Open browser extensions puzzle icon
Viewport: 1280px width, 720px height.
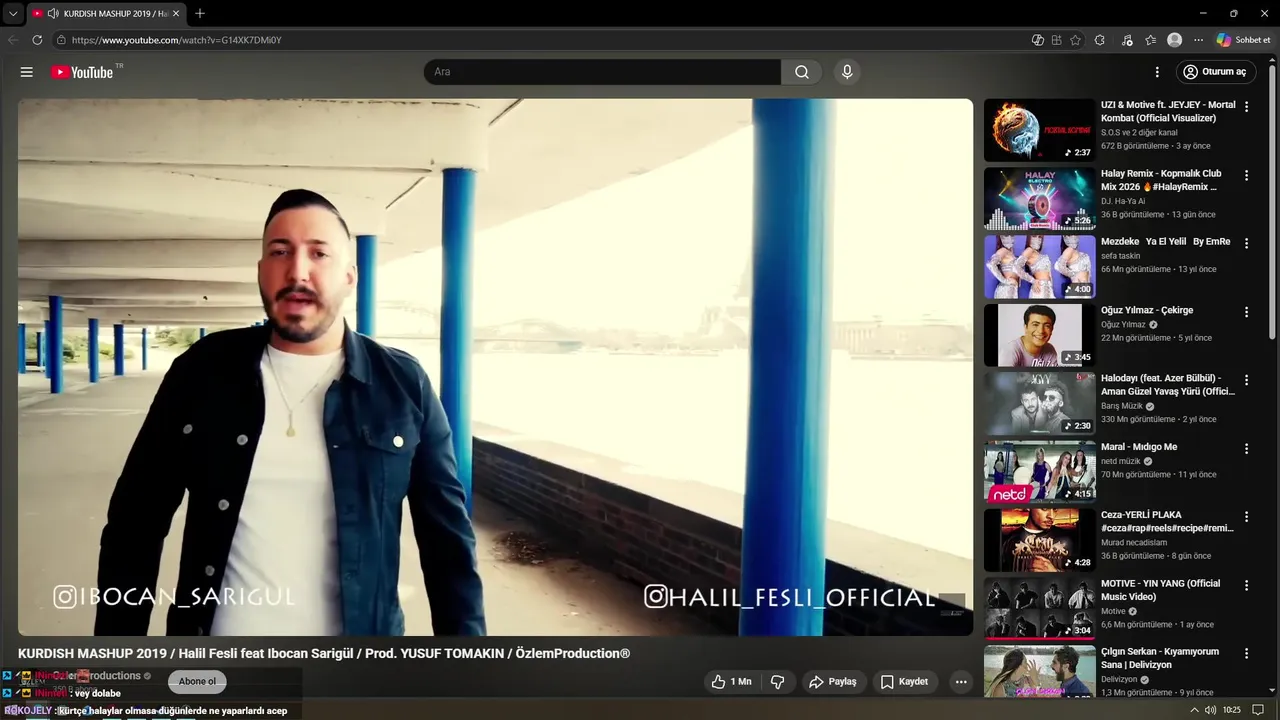coord(1100,40)
